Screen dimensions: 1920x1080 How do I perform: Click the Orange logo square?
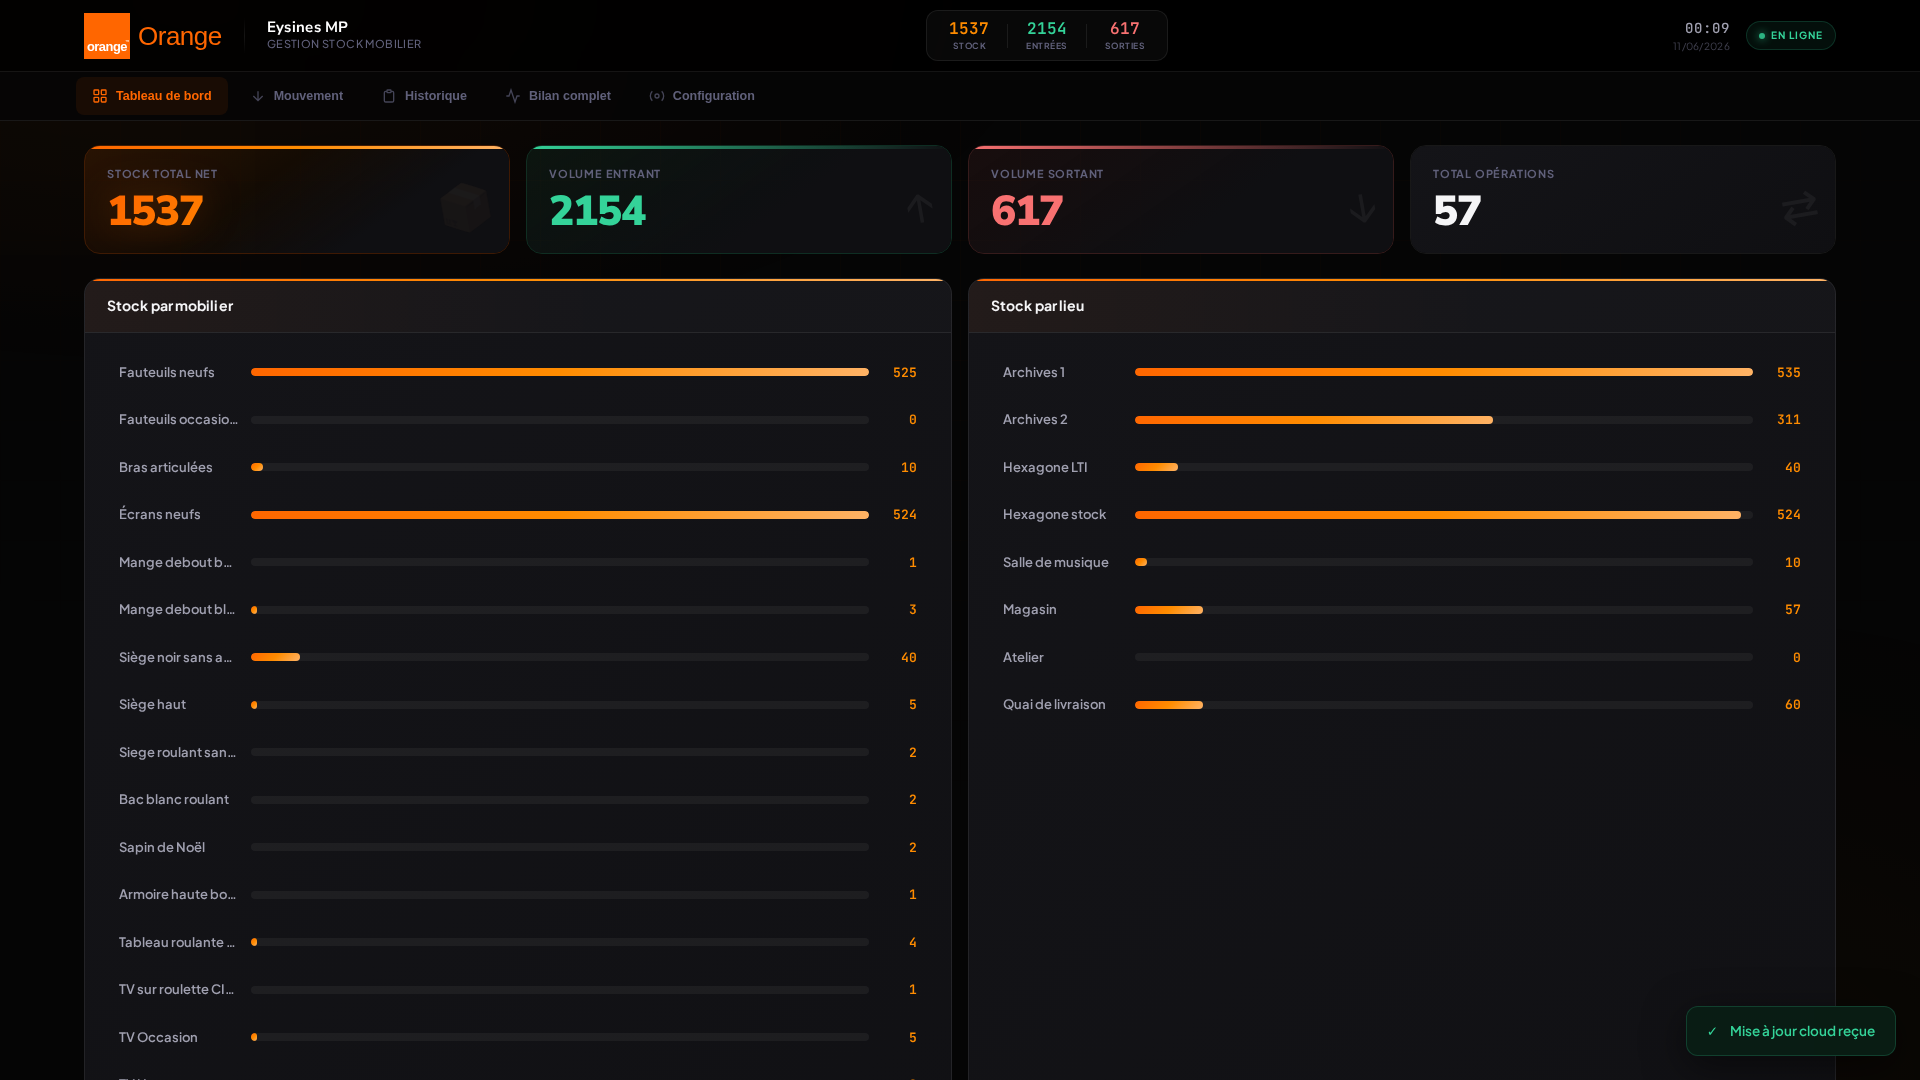(x=107, y=36)
